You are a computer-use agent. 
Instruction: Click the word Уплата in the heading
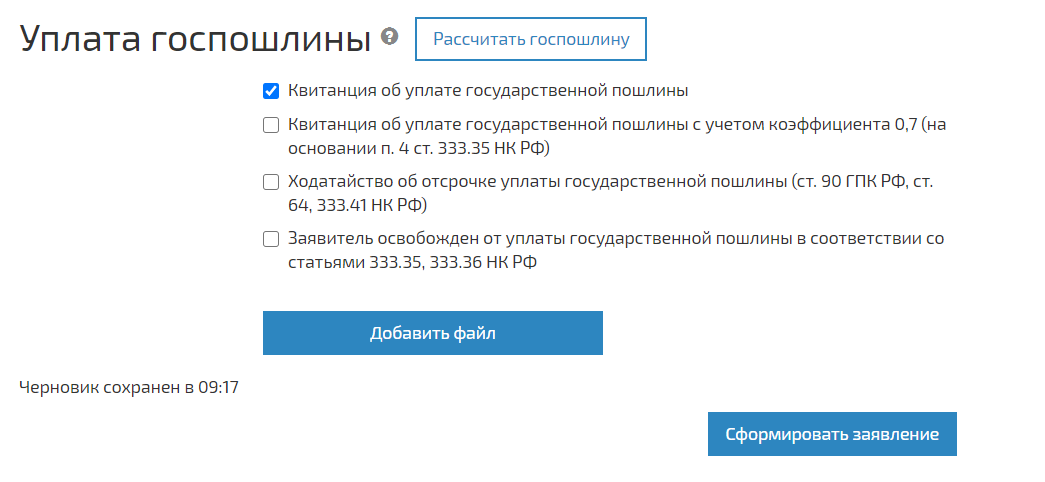point(81,39)
